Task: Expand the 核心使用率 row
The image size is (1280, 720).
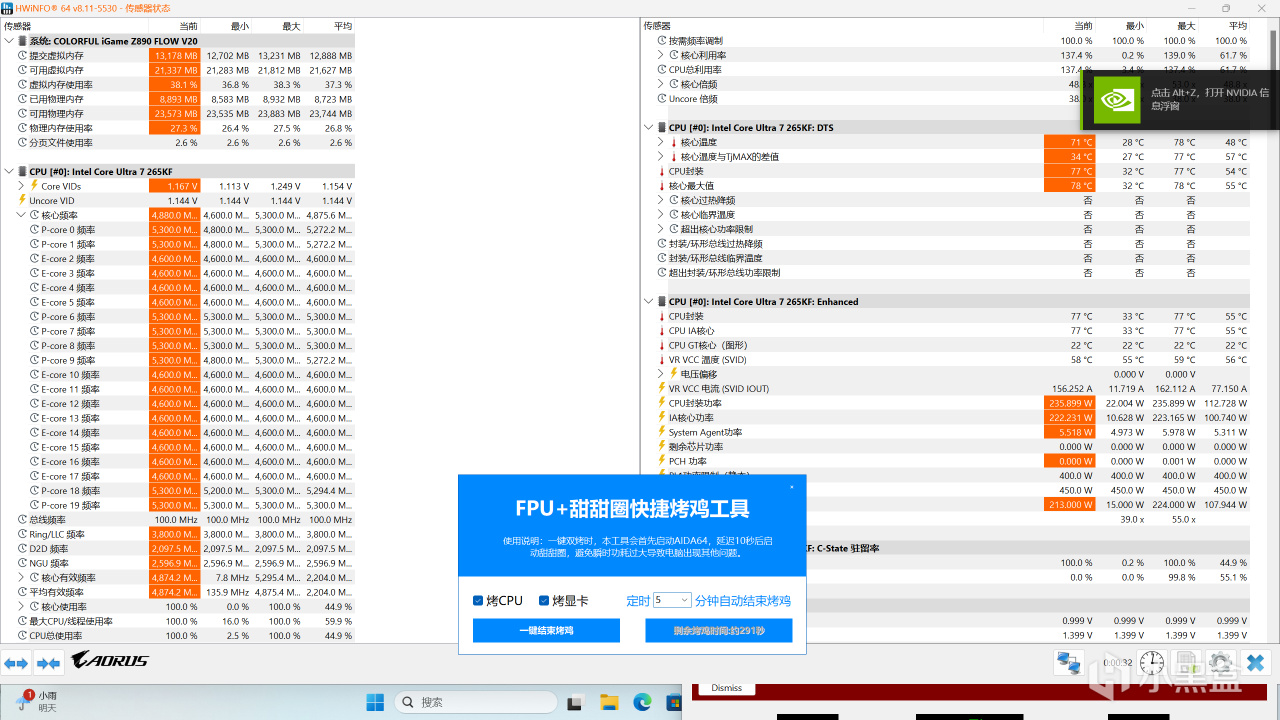Action: pos(21,607)
